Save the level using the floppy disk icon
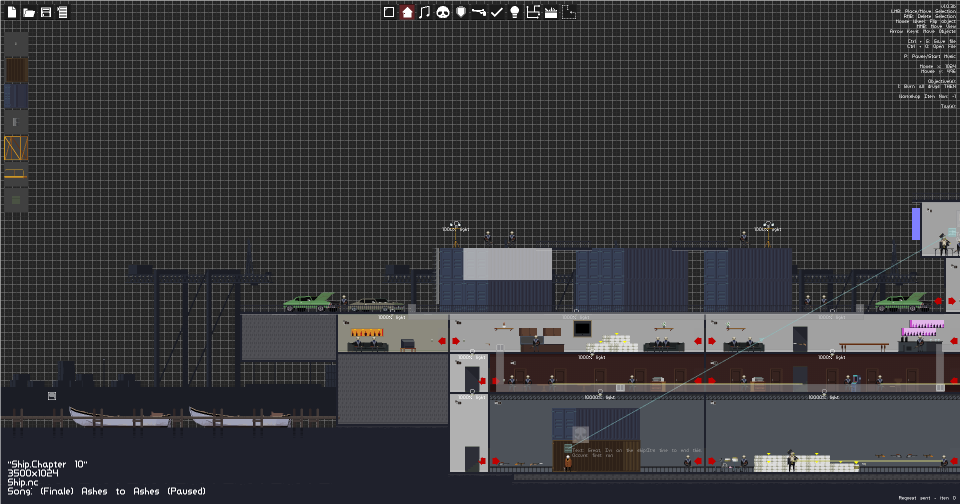 (x=46, y=12)
